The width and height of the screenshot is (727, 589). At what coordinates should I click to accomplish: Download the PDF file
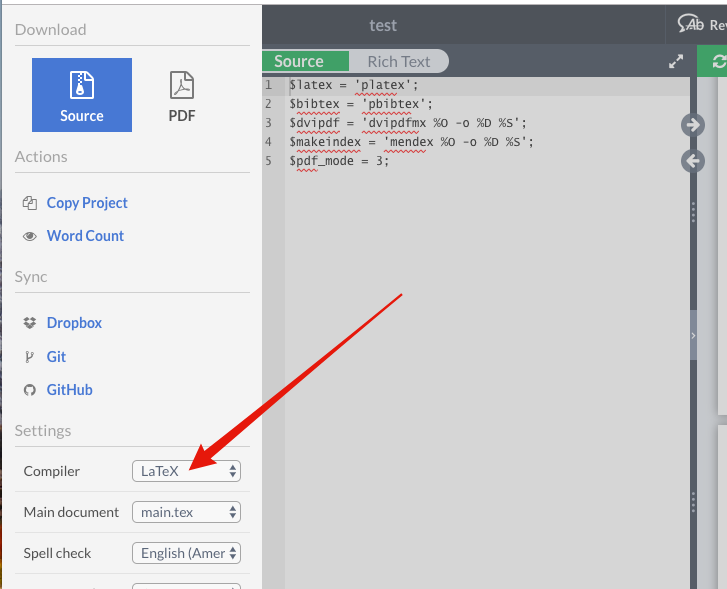[x=182, y=95]
